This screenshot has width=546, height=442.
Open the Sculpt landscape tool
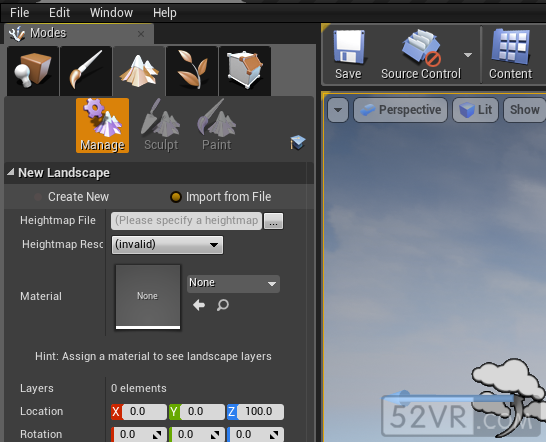(x=161, y=125)
